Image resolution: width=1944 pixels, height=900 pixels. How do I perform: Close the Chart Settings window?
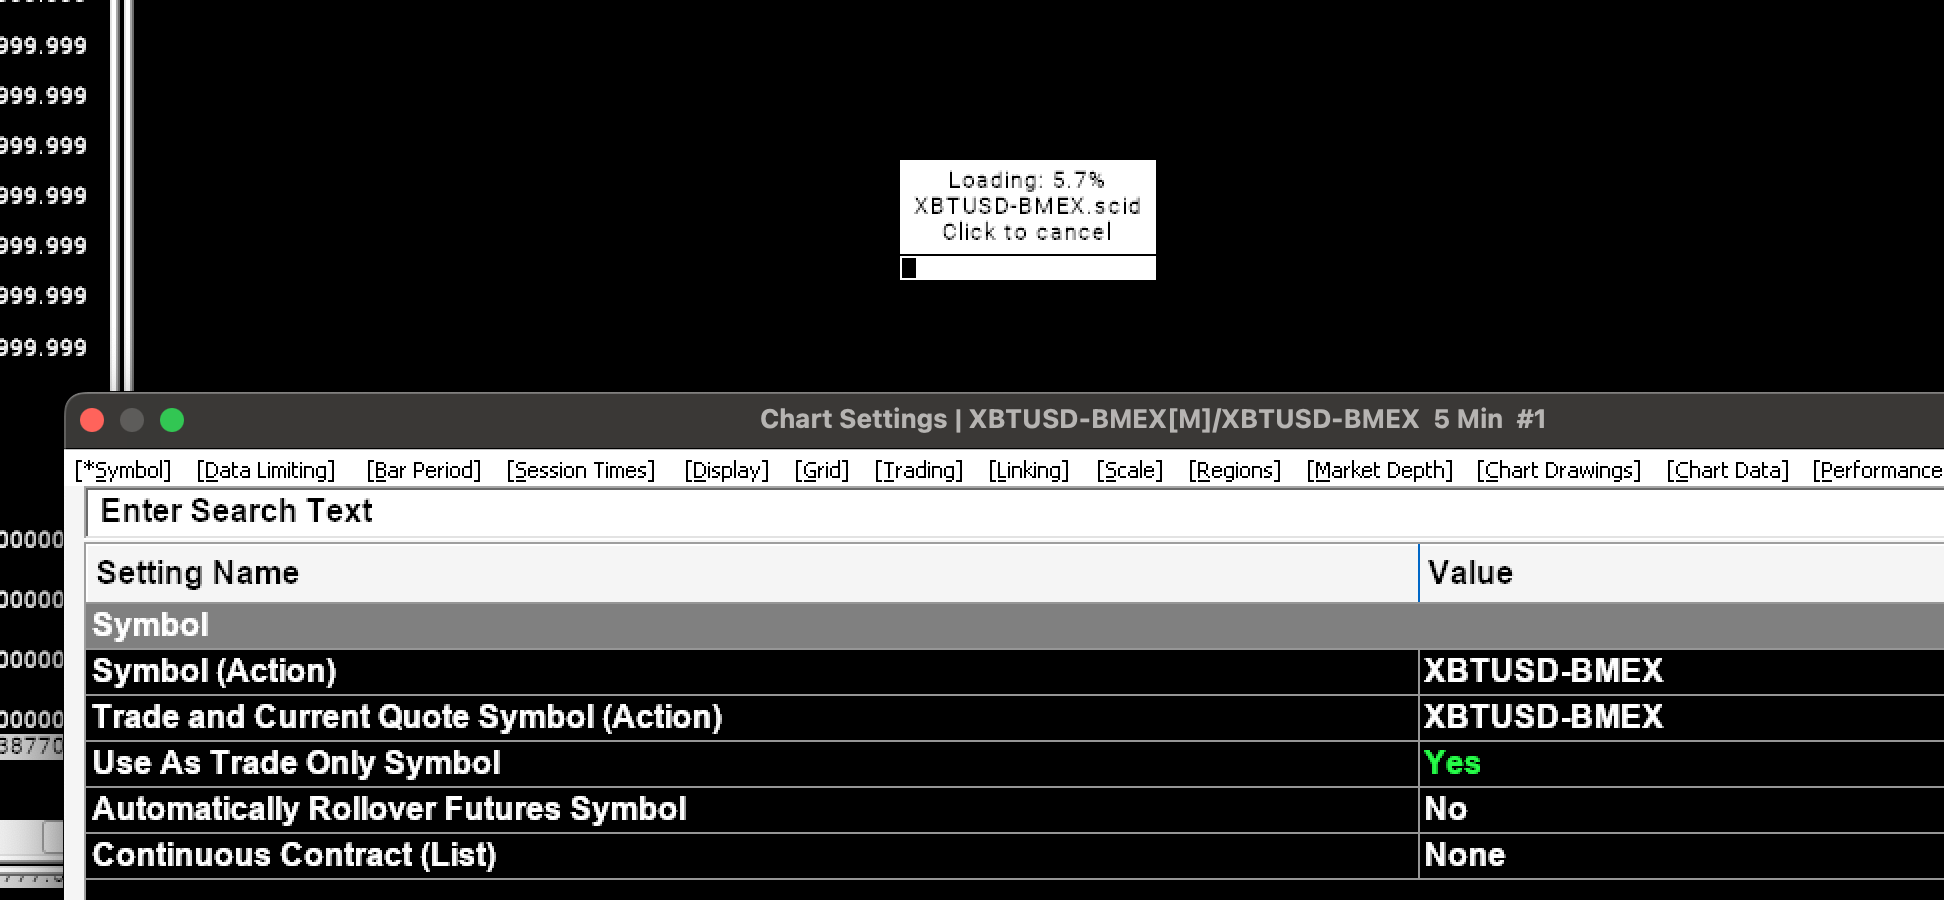tap(92, 420)
